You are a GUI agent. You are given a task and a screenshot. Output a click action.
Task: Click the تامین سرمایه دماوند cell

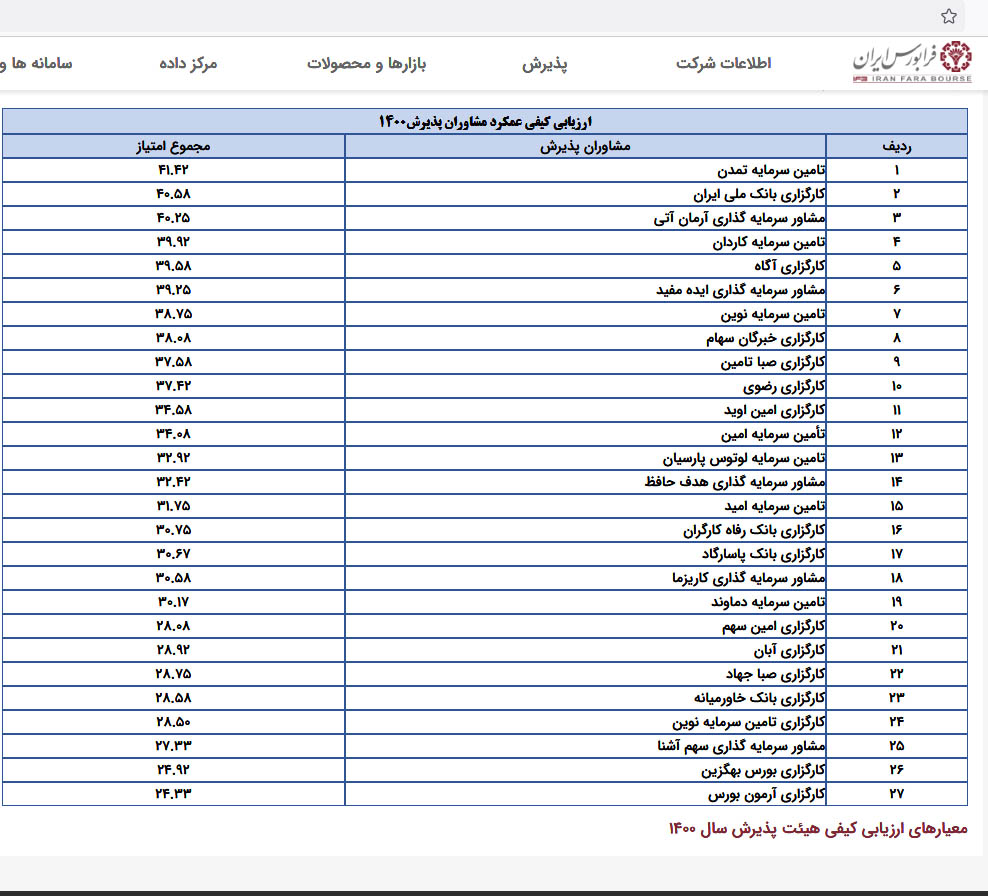click(768, 602)
